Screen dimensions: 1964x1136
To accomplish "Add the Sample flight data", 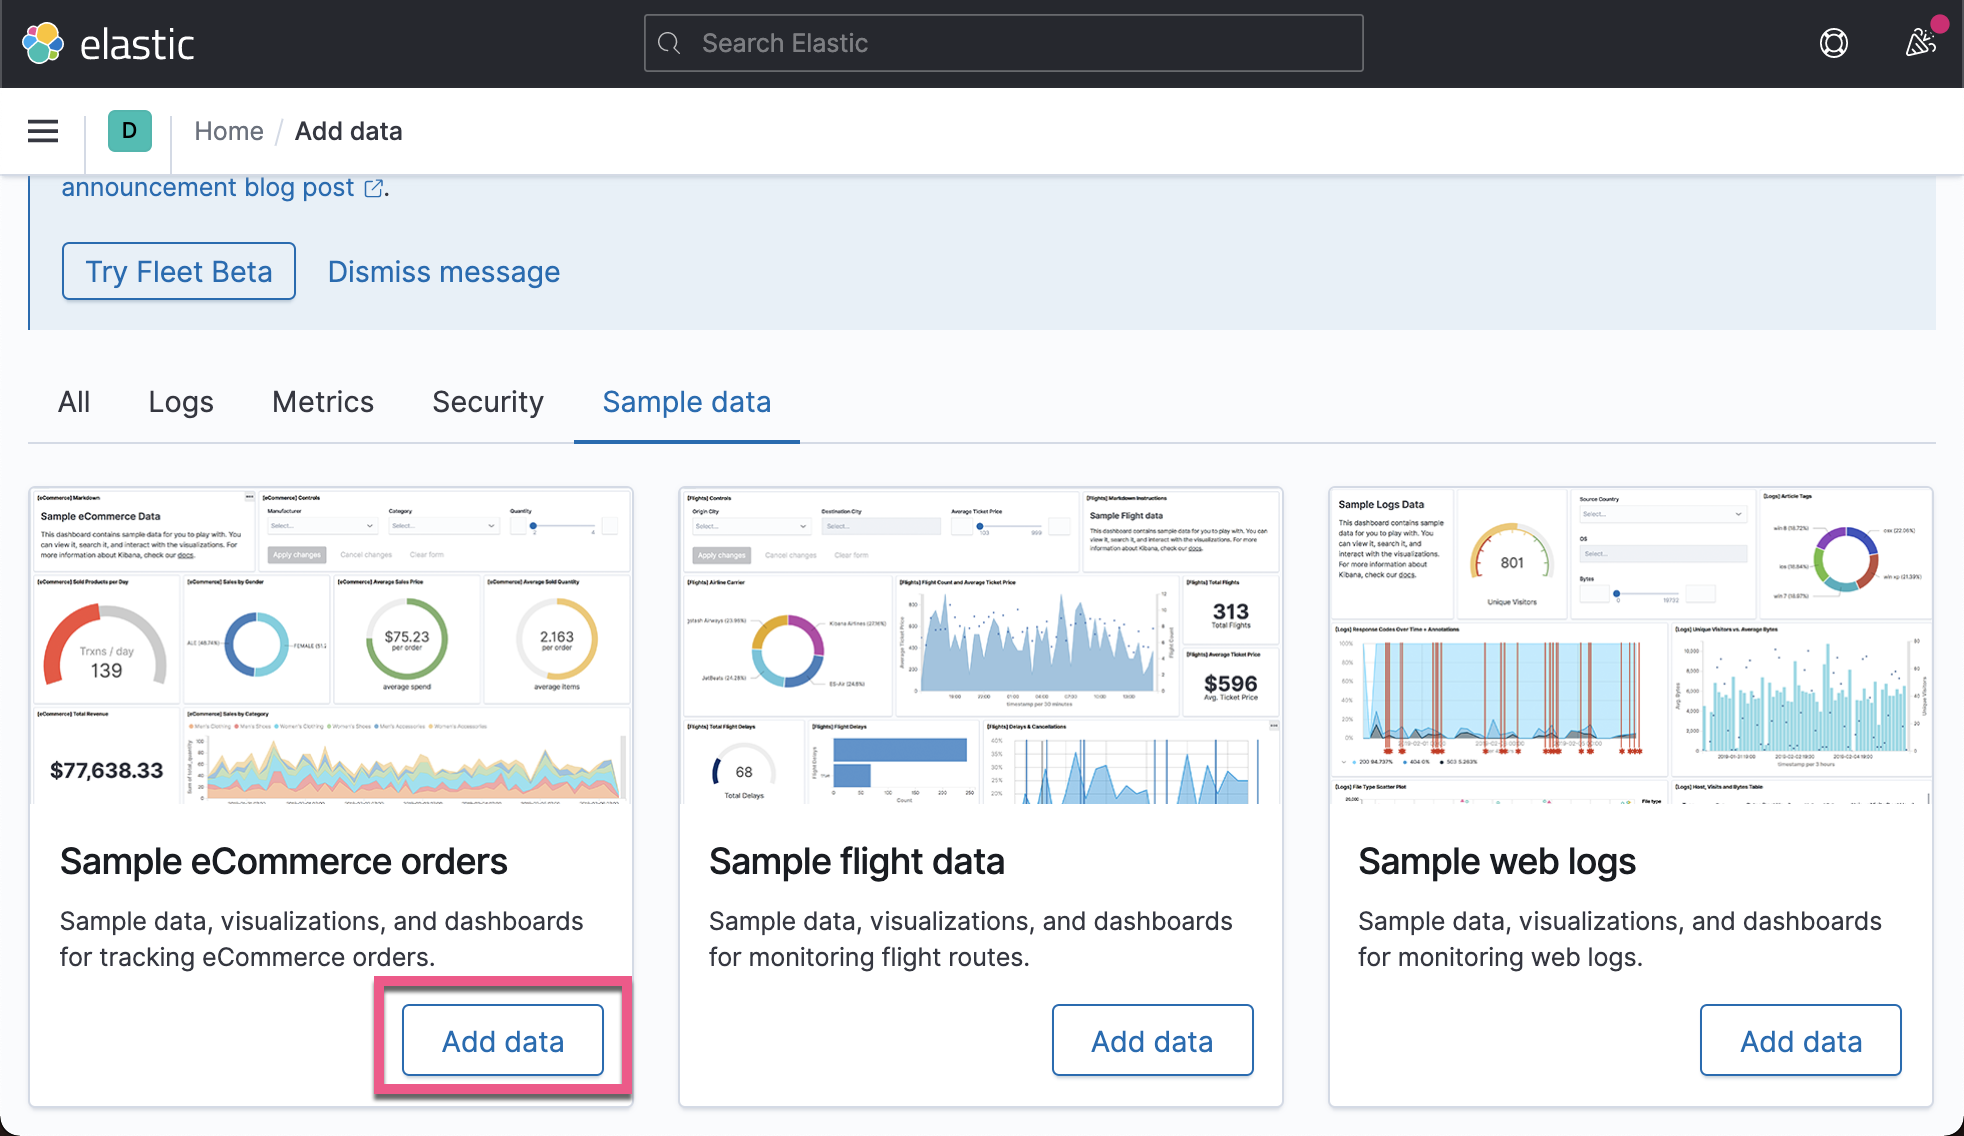I will pyautogui.click(x=1152, y=1040).
